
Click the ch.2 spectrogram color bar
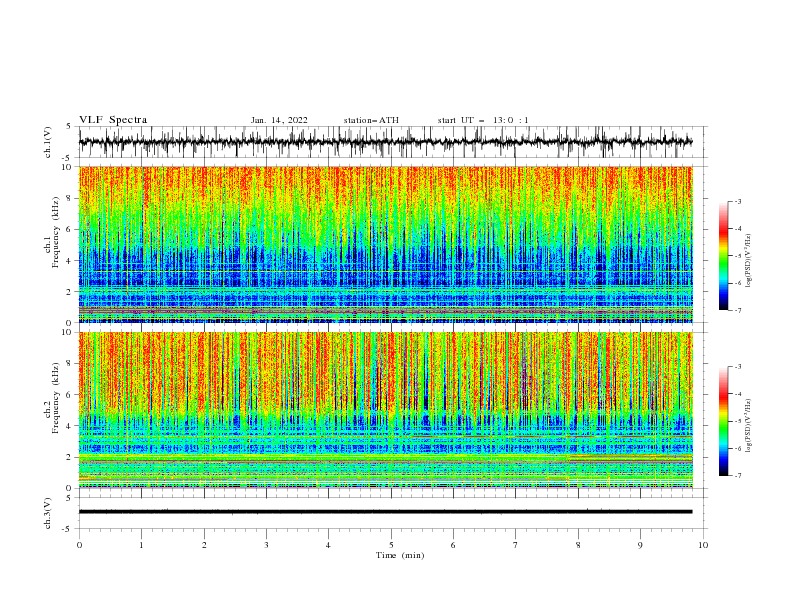(x=724, y=421)
